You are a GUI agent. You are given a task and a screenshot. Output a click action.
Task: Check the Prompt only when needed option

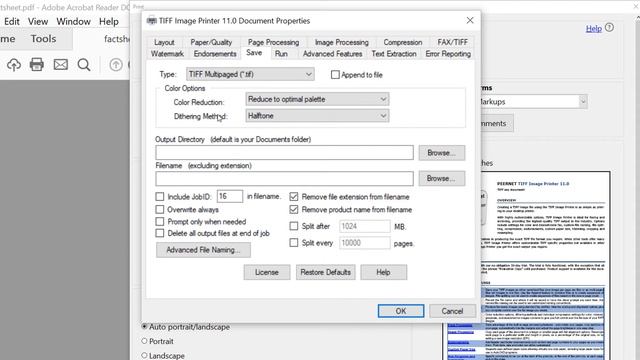160,222
